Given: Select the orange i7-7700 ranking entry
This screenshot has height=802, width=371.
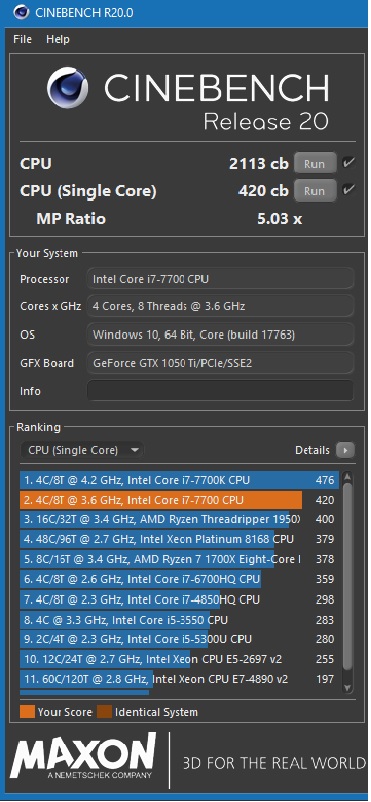Looking at the screenshot, I should click(180, 500).
